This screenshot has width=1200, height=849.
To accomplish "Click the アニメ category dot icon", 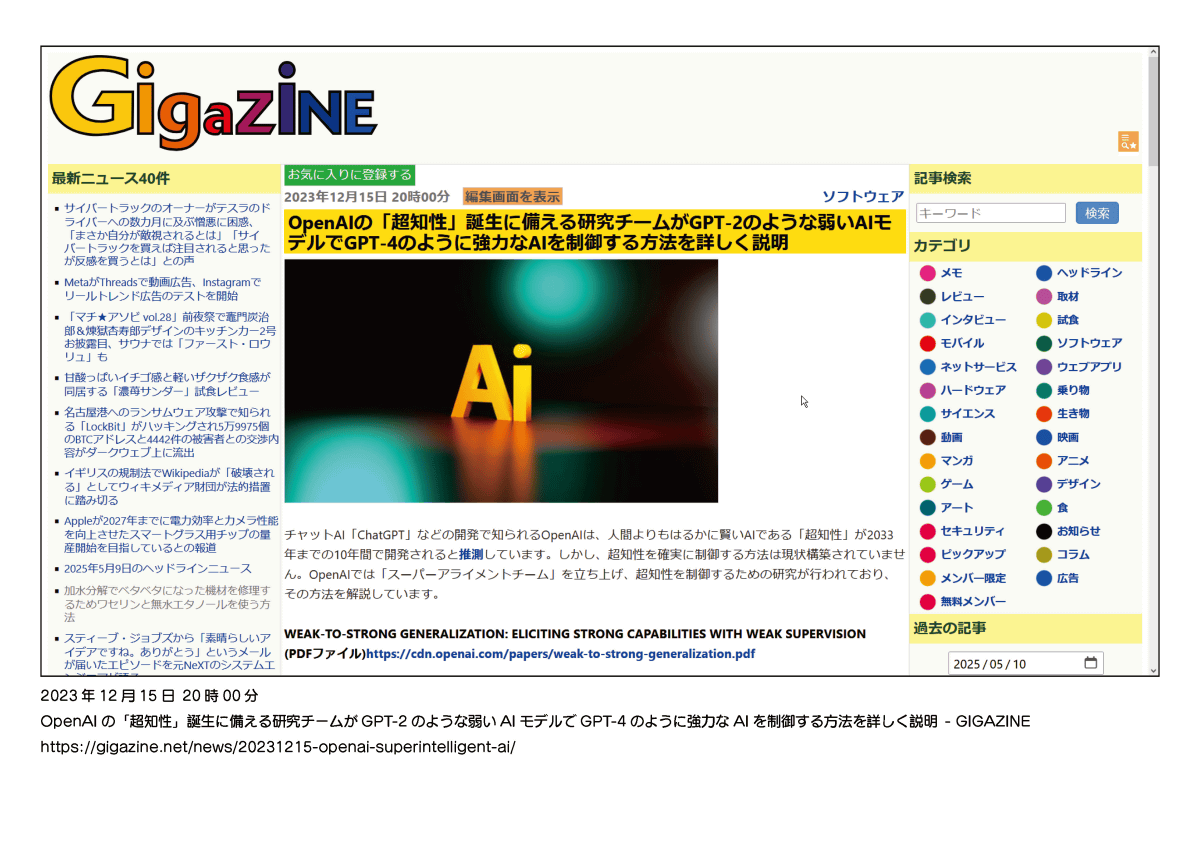I will 1044,461.
